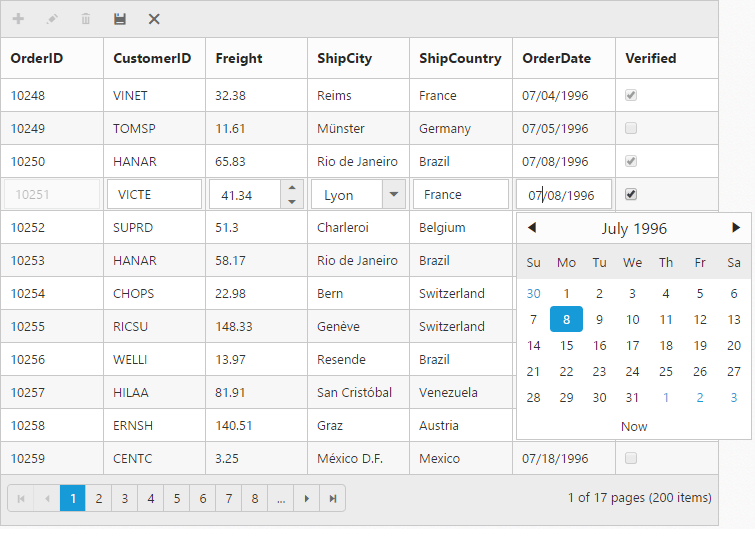This screenshot has height=534, width=755.
Task: Select the México D.F. cell
Action: tap(358, 458)
